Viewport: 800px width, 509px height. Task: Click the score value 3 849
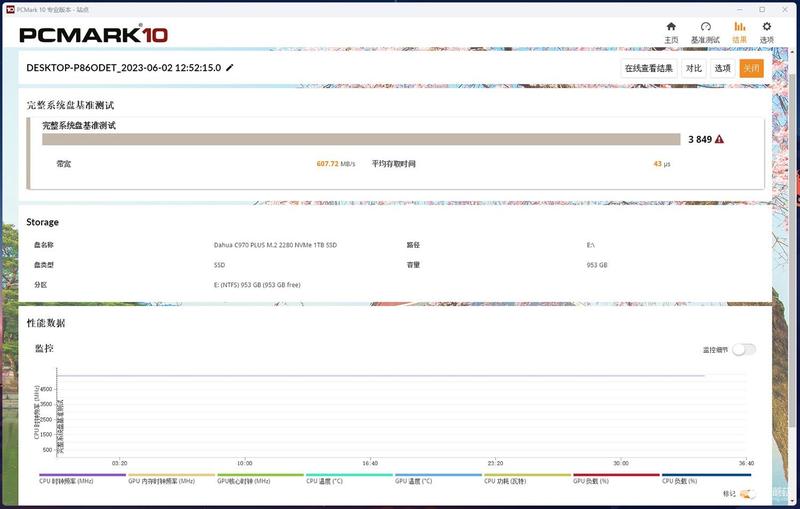pyautogui.click(x=699, y=139)
